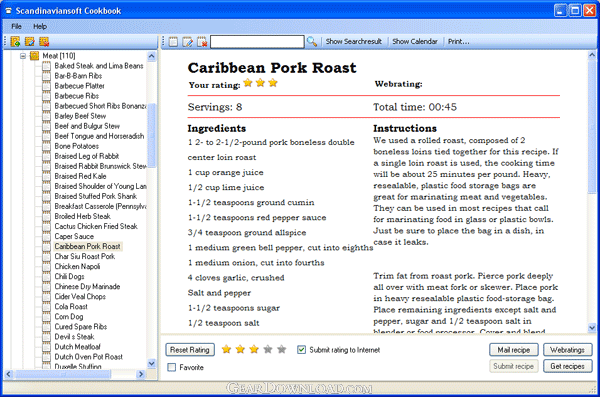The width and height of the screenshot is (600, 397).
Task: Select Chicken Napoli recipe
Action: tap(77, 266)
